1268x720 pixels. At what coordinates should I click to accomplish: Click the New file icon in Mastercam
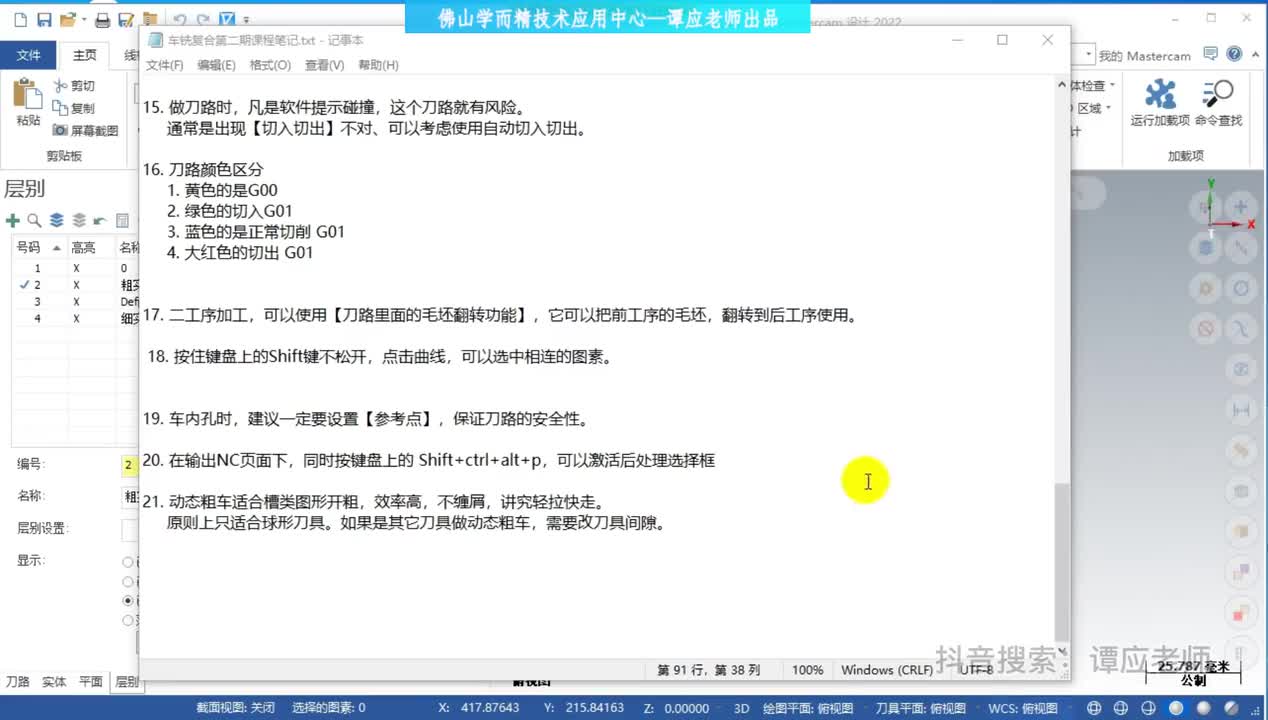click(19, 19)
